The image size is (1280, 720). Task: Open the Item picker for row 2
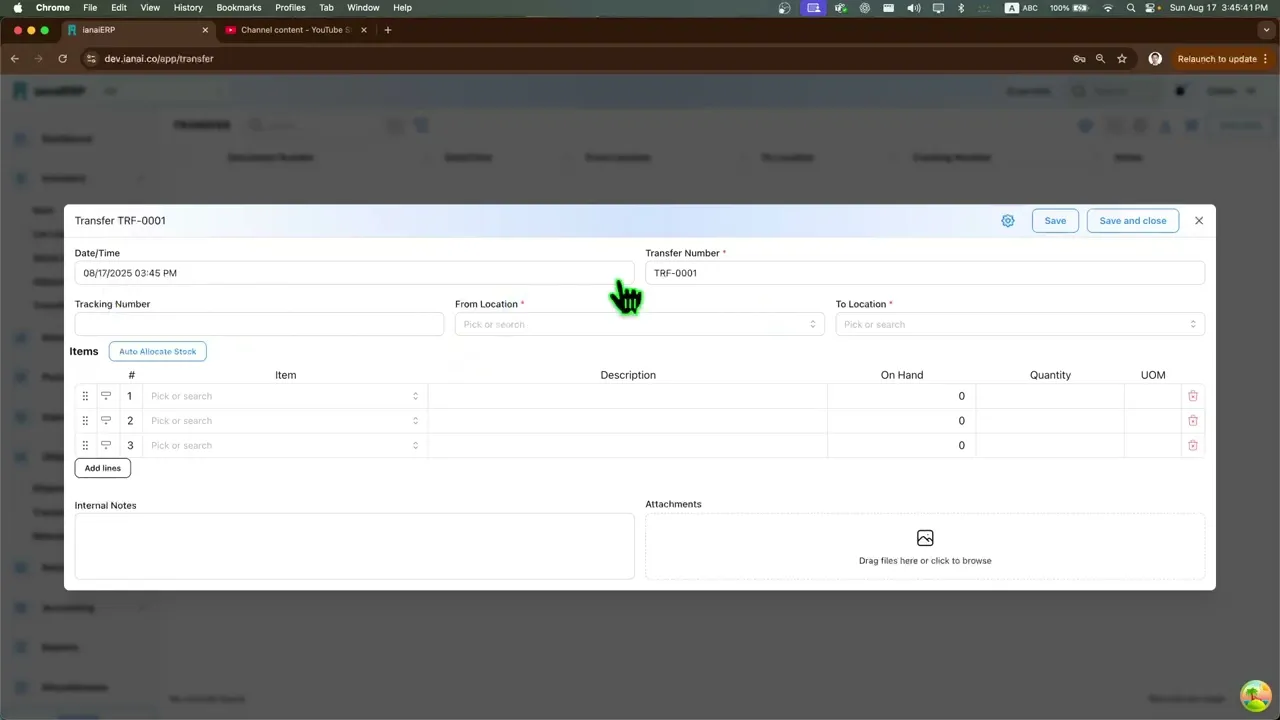[285, 421]
